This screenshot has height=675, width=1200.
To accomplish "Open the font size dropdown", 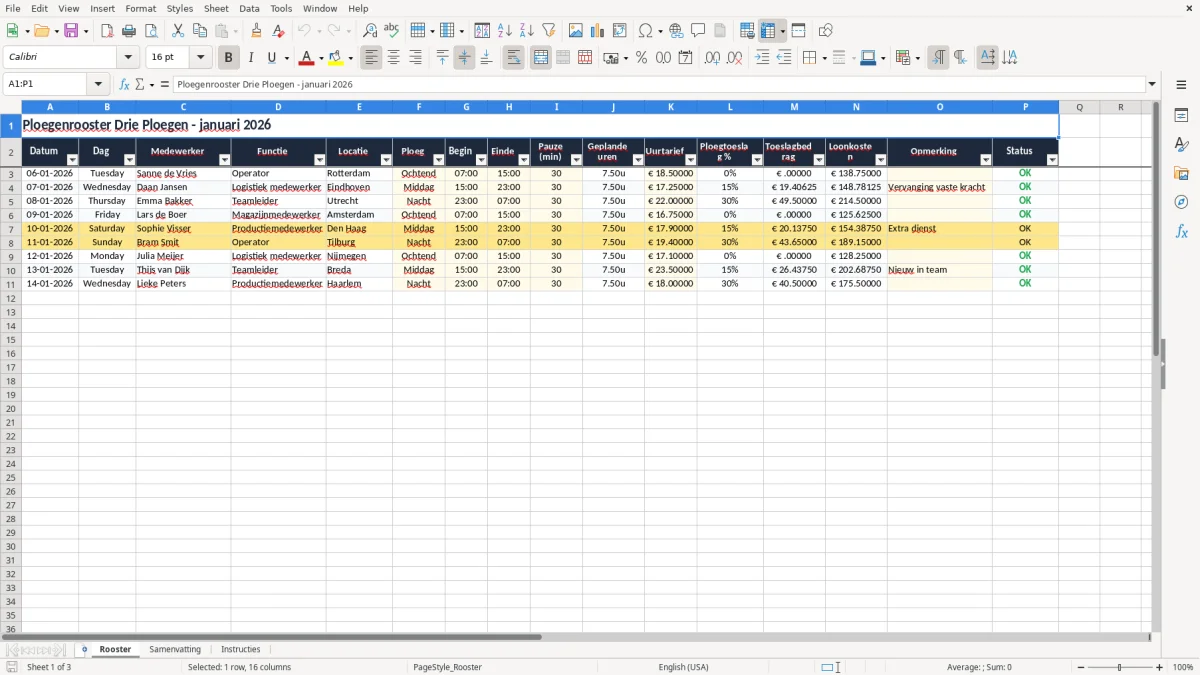I will [x=200, y=58].
